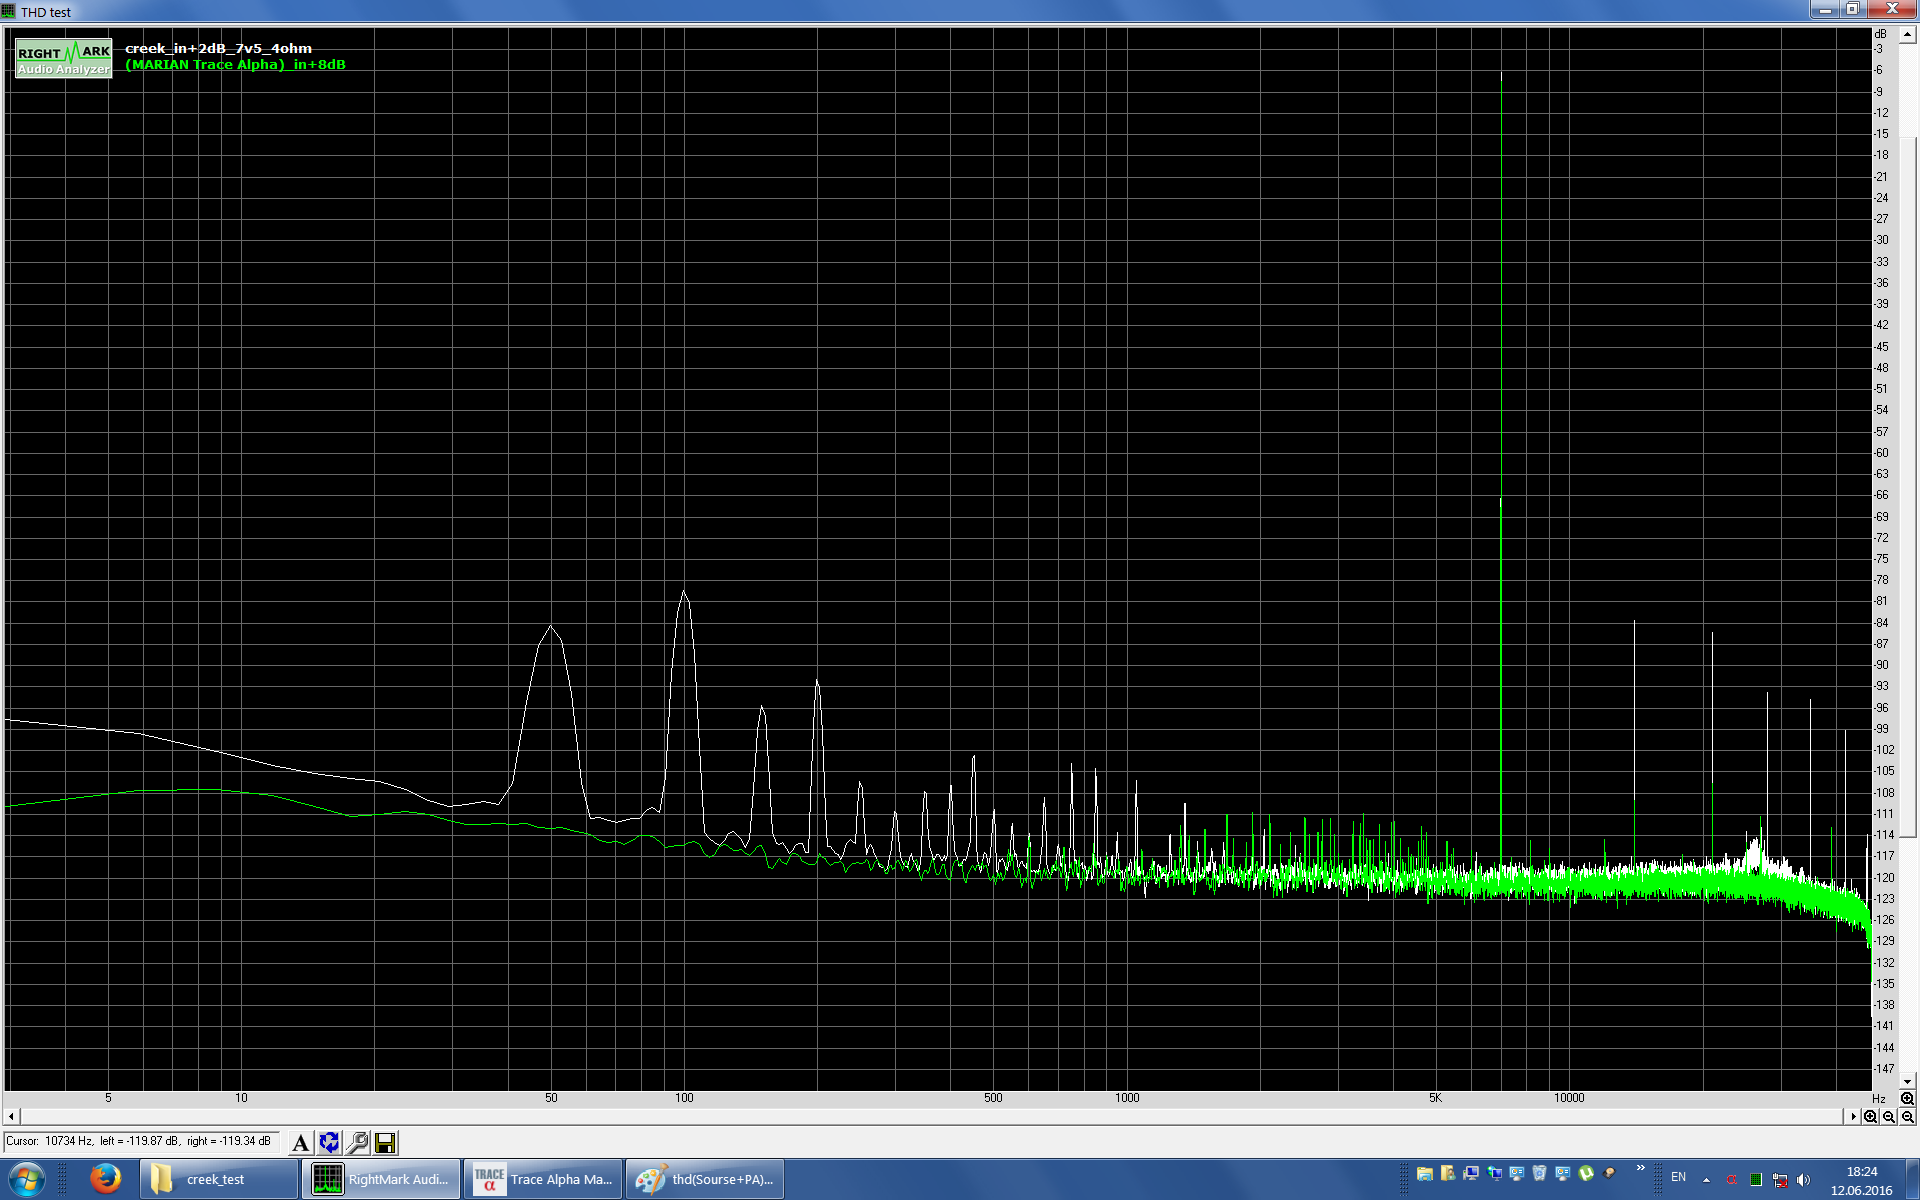Open the user folder quick launch icon

click(1448, 1174)
